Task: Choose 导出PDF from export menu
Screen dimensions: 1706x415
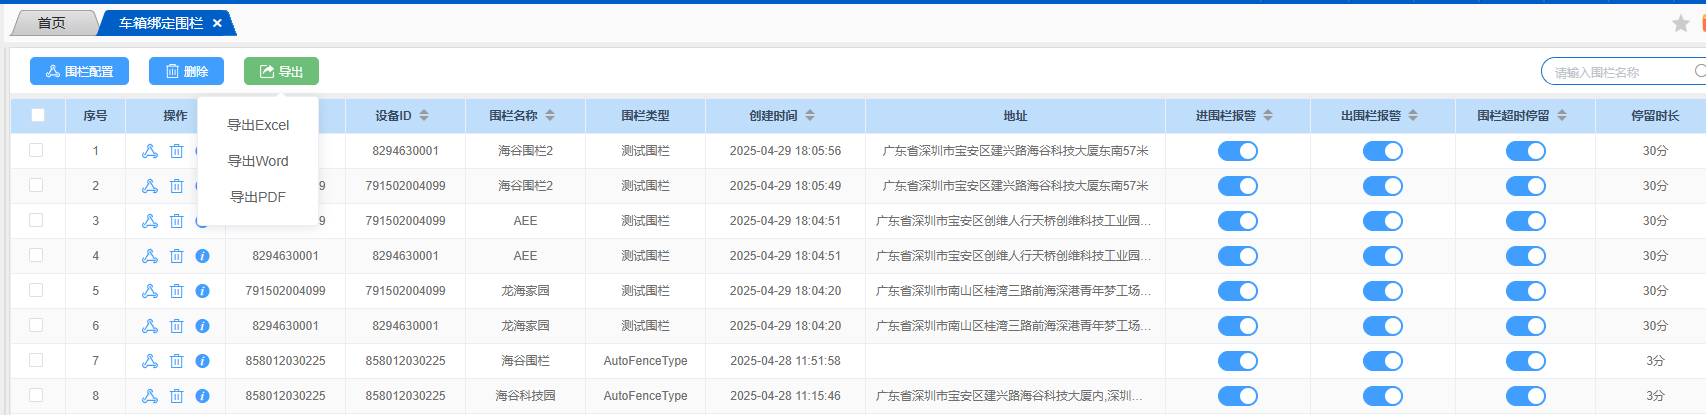Action: [x=258, y=197]
